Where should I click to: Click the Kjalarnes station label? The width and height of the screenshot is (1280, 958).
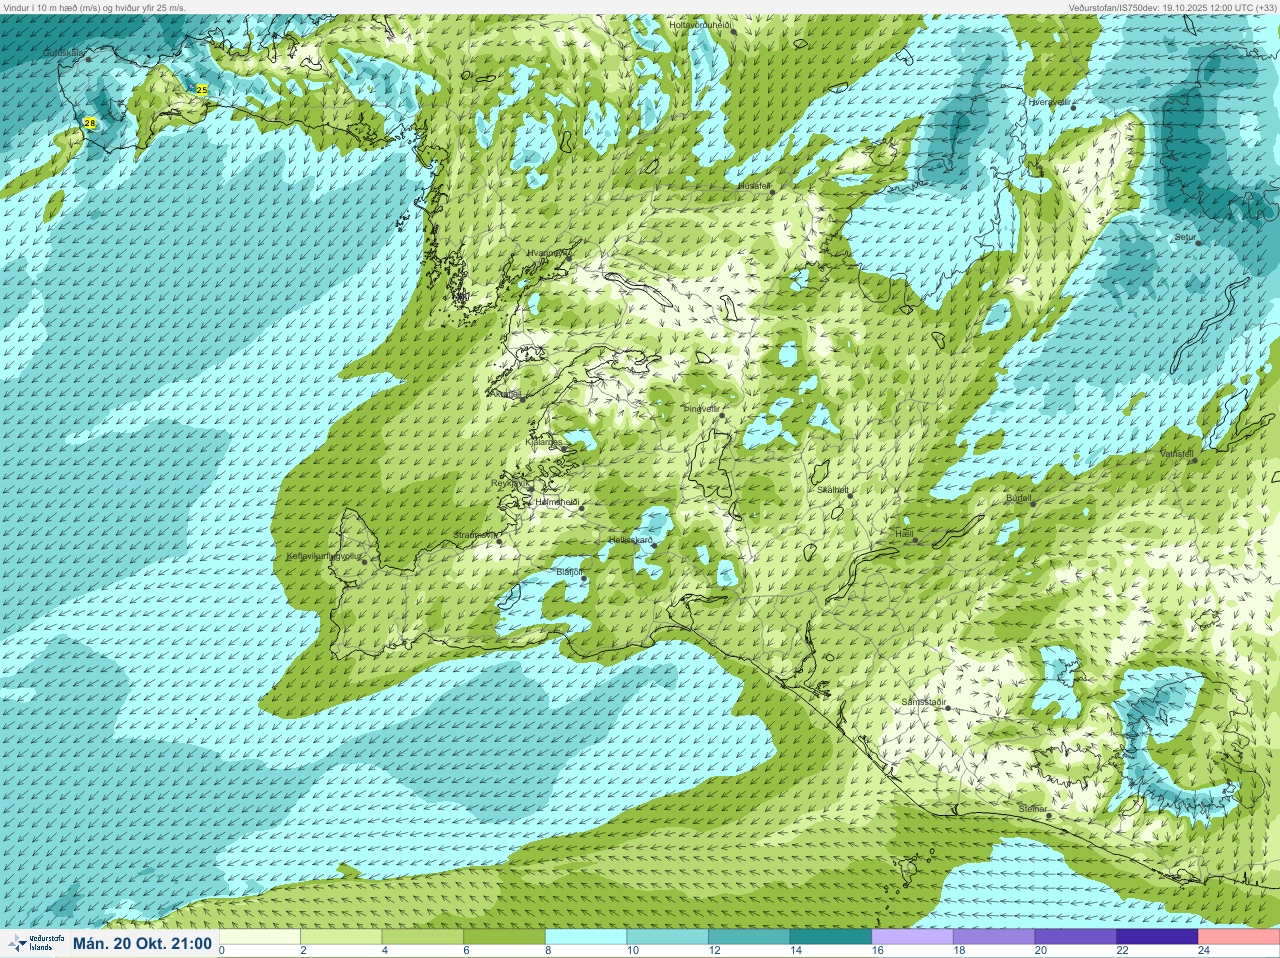pos(544,441)
